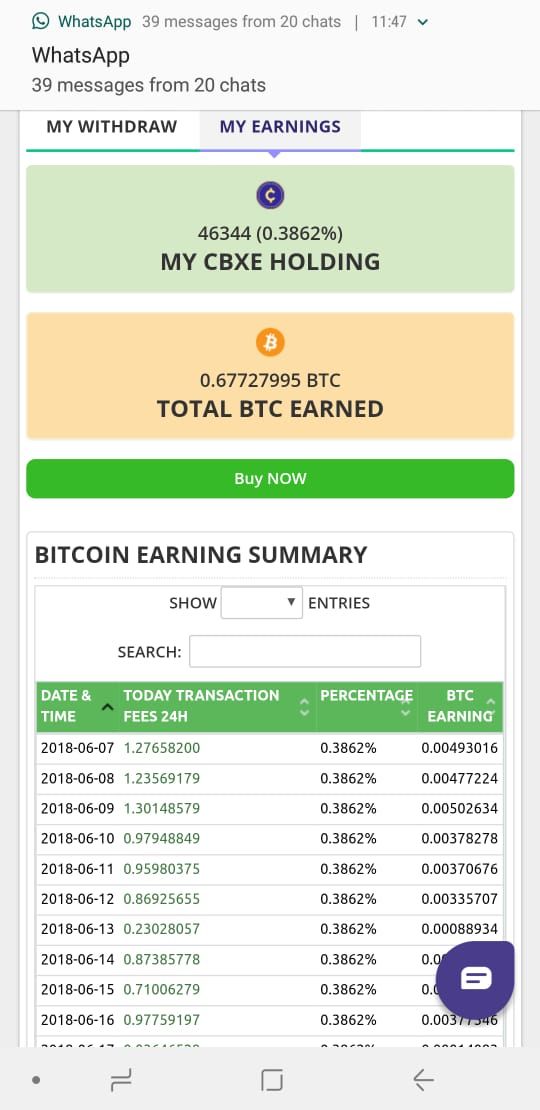The width and height of the screenshot is (540, 1110).
Task: Switch to the My Withdraw tab
Action: point(112,127)
